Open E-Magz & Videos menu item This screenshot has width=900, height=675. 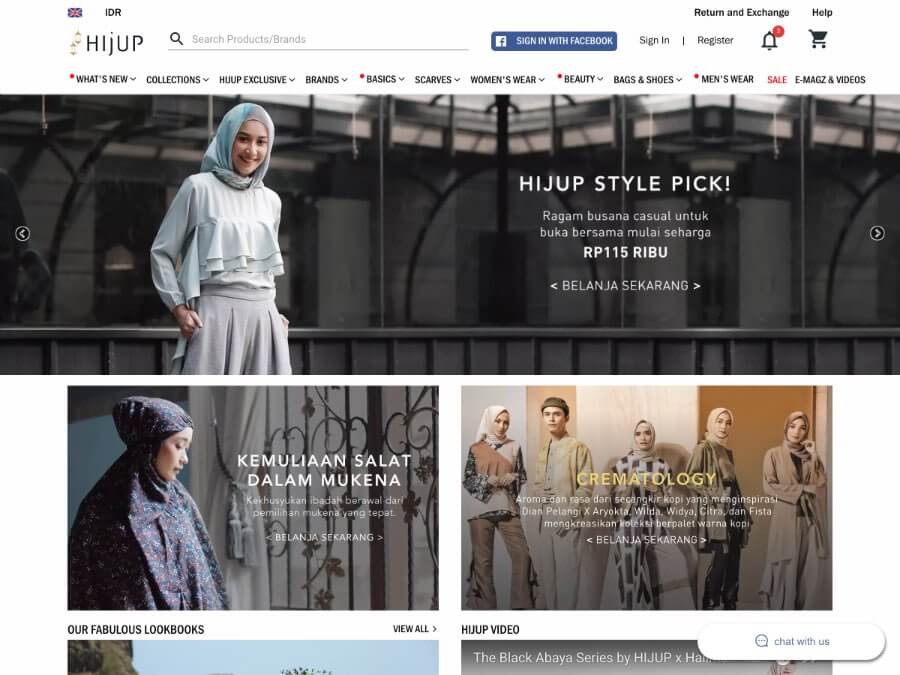(830, 80)
